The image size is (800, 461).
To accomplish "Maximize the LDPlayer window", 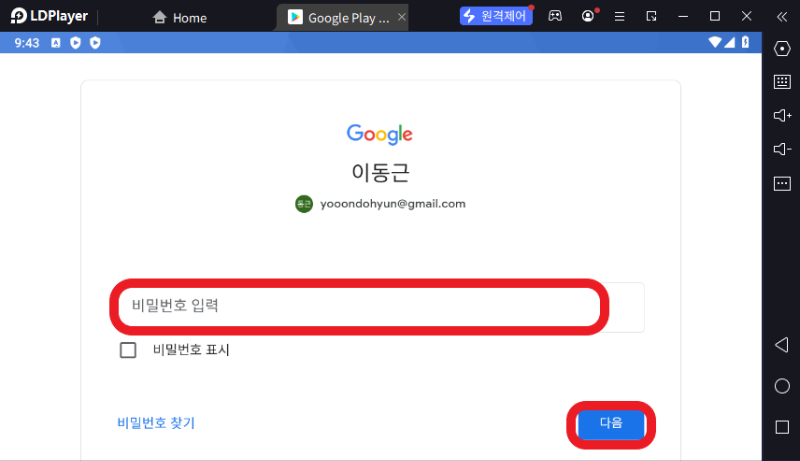I will (x=715, y=16).
